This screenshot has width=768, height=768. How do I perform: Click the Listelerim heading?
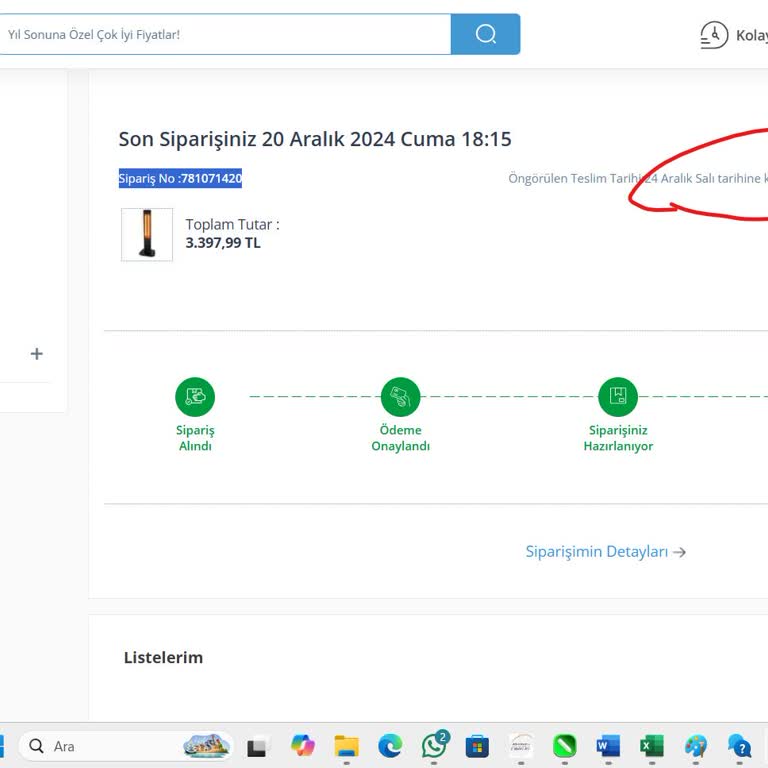click(x=163, y=657)
